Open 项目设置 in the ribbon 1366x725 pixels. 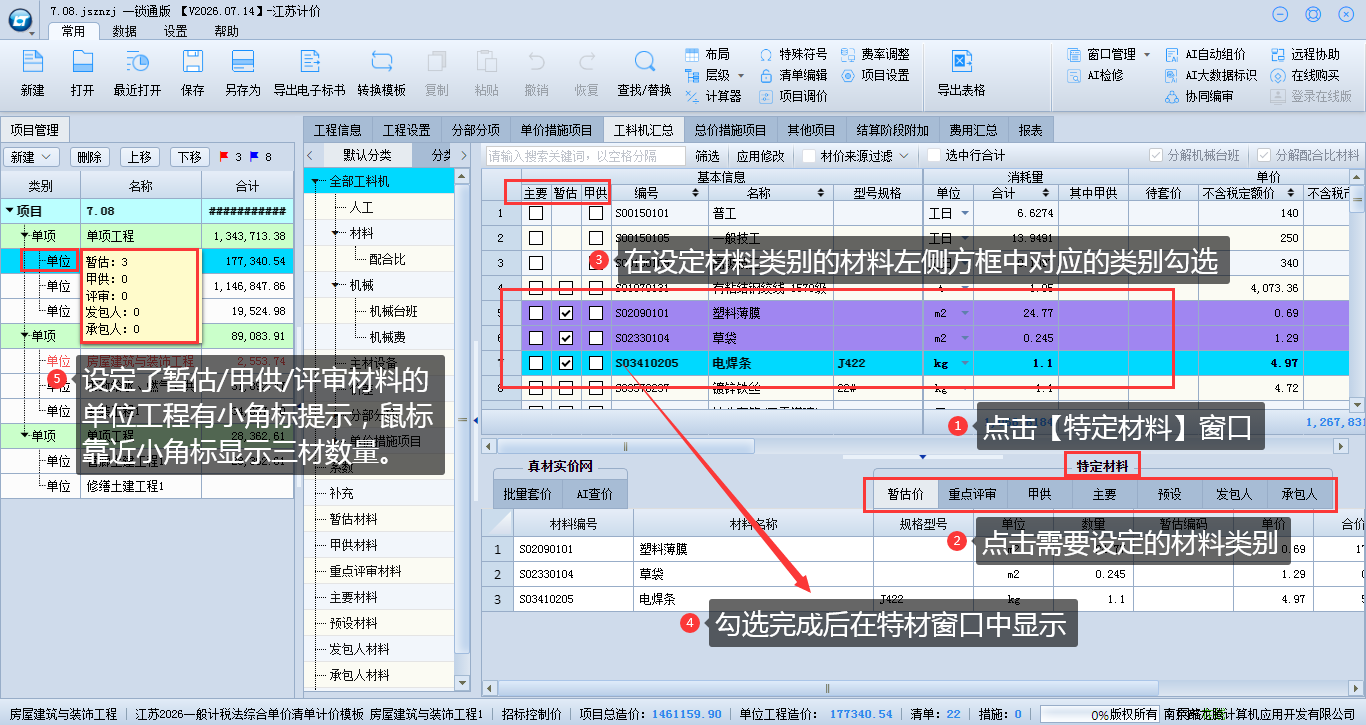pyautogui.click(x=875, y=75)
